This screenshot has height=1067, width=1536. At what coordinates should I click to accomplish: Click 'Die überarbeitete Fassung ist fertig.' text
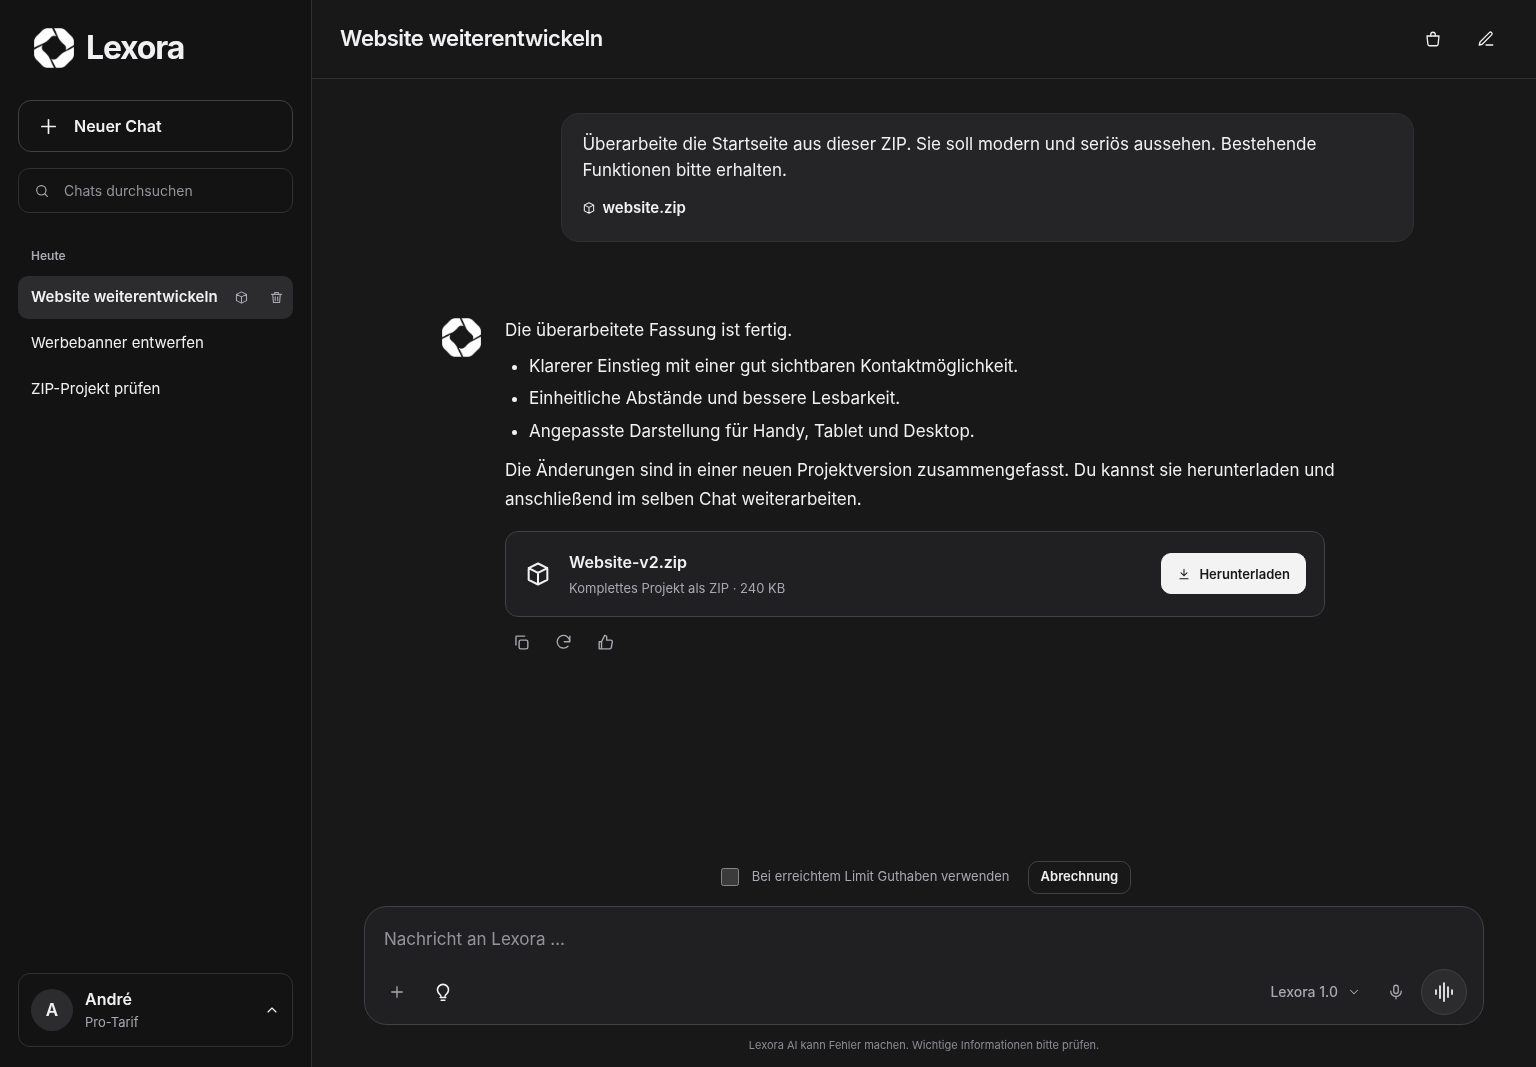click(x=648, y=330)
